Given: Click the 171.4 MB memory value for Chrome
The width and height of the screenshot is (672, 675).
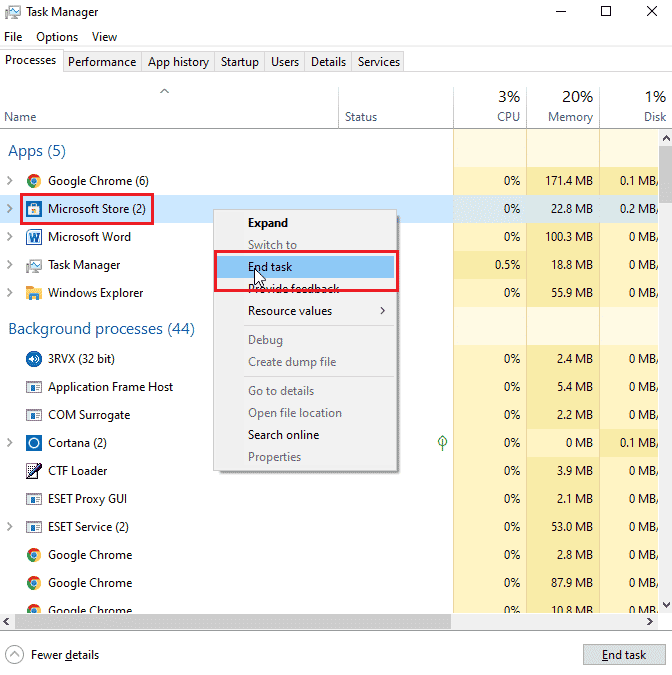Looking at the screenshot, I should coord(569,181).
